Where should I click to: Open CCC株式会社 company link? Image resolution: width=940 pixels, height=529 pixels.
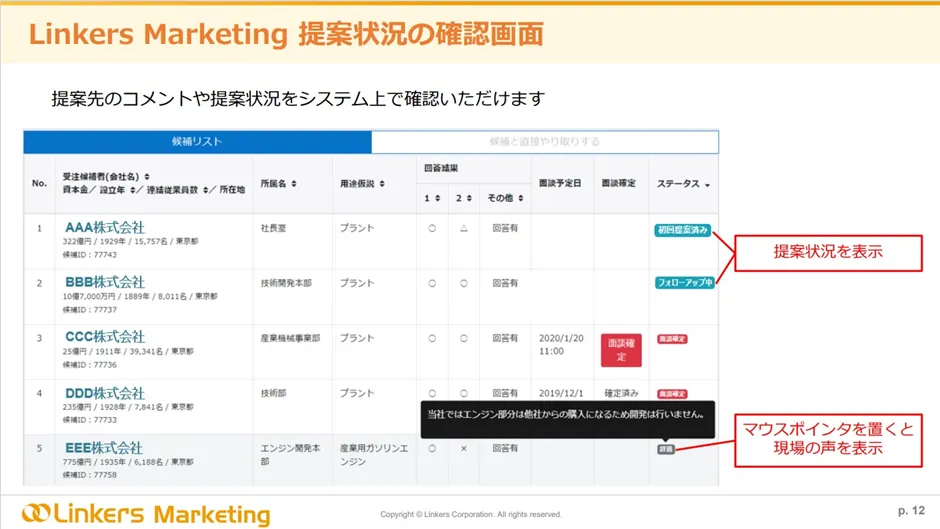(105, 336)
